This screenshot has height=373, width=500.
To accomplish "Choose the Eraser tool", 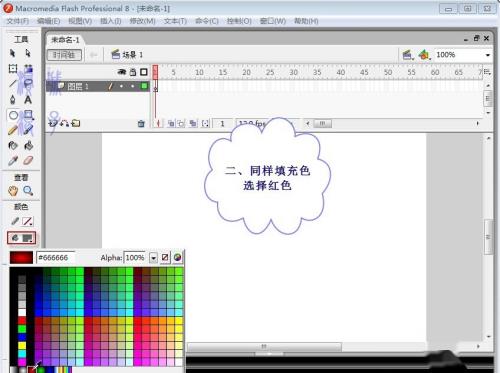I will pyautogui.click(x=28, y=160).
